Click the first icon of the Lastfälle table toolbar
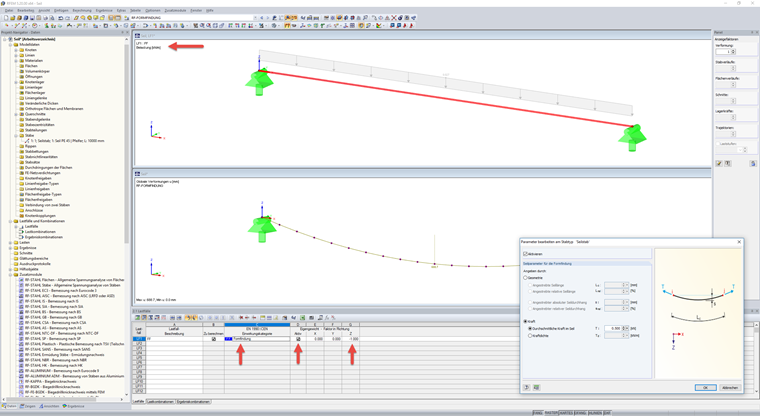The width and height of the screenshot is (760, 416). pyautogui.click(x=138, y=318)
